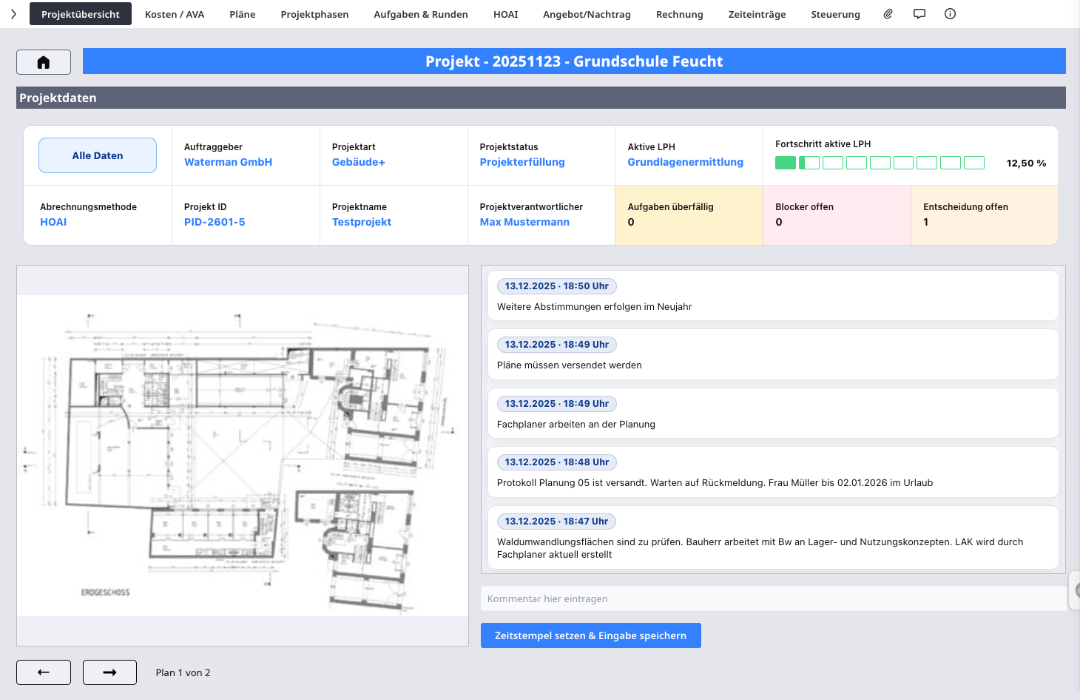
Task: Go to next plan with right arrow
Action: tap(110, 672)
